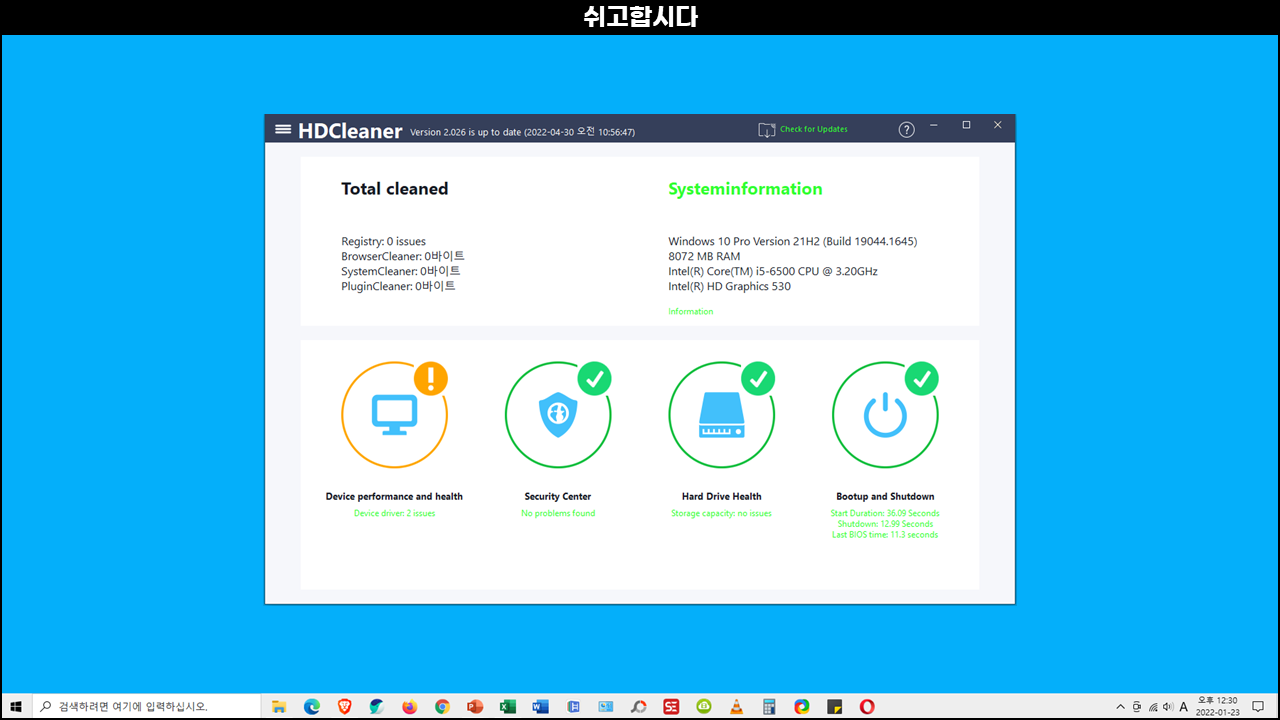Click the Total cleaned heading

click(394, 189)
